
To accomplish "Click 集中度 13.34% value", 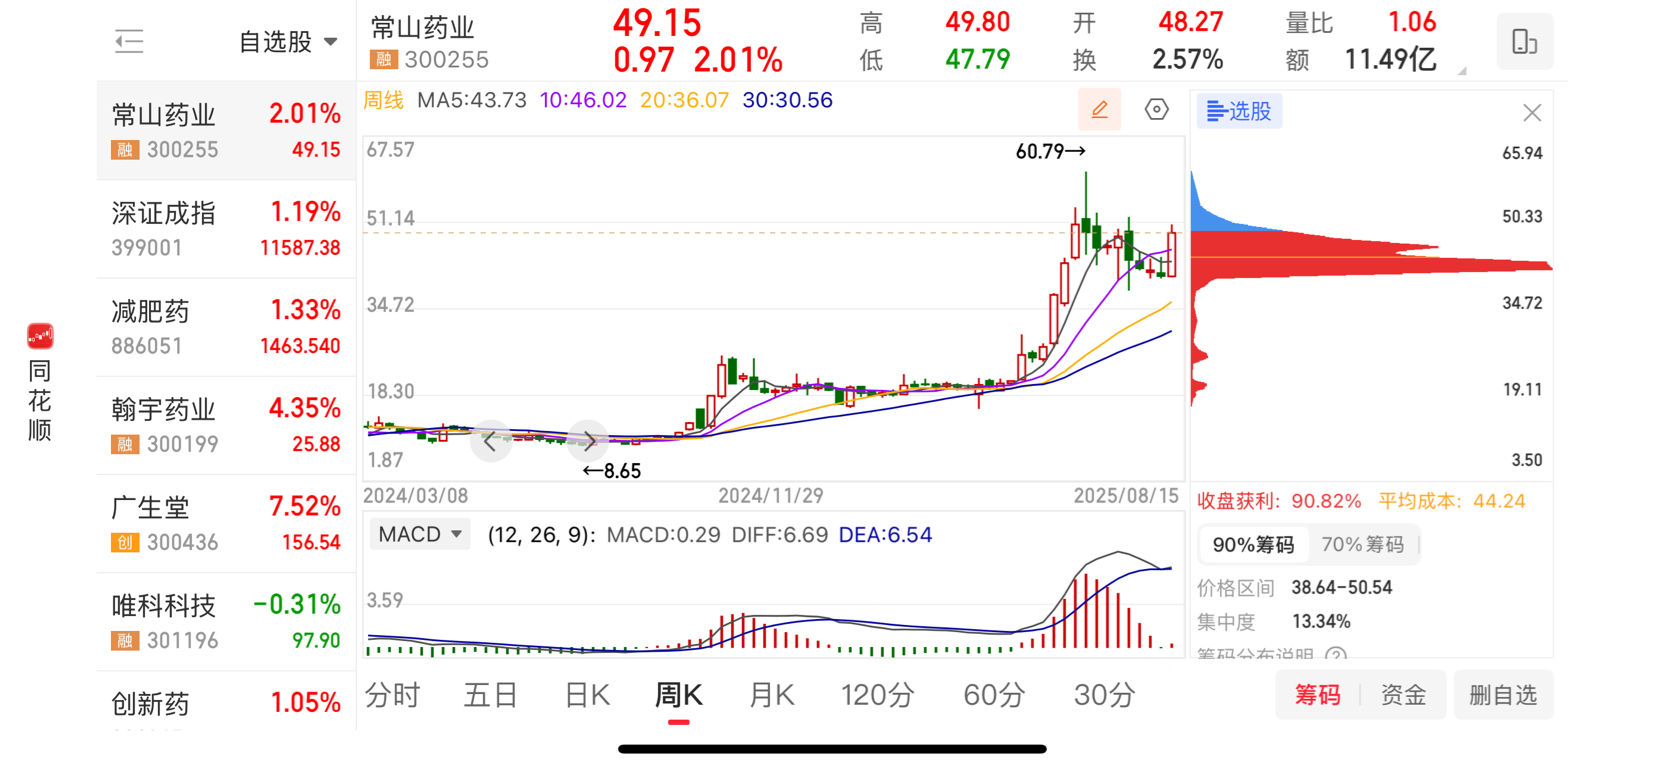I will point(1321,621).
